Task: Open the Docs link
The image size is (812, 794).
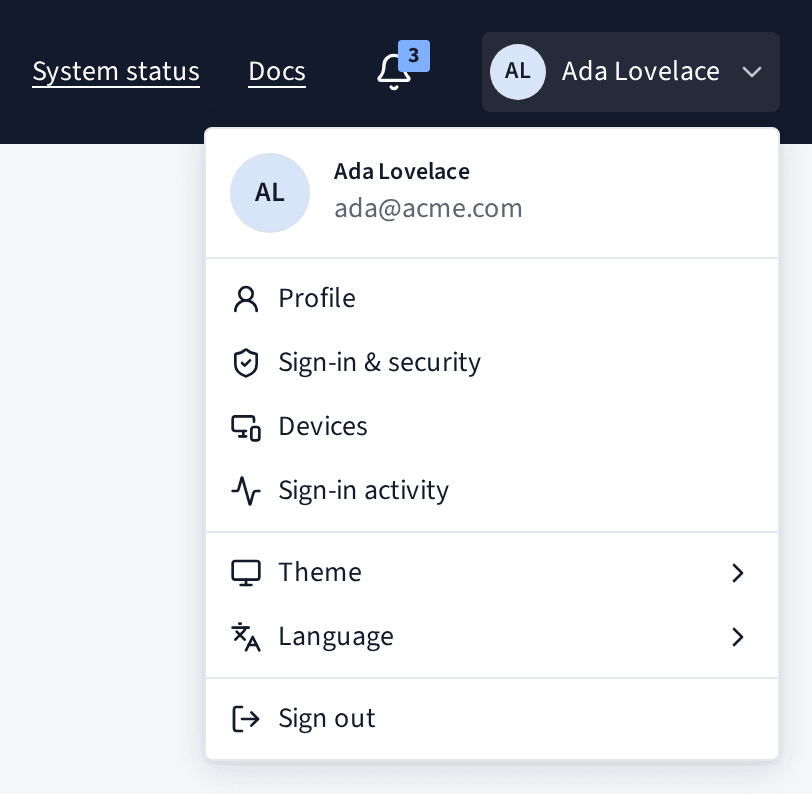Action: point(277,72)
